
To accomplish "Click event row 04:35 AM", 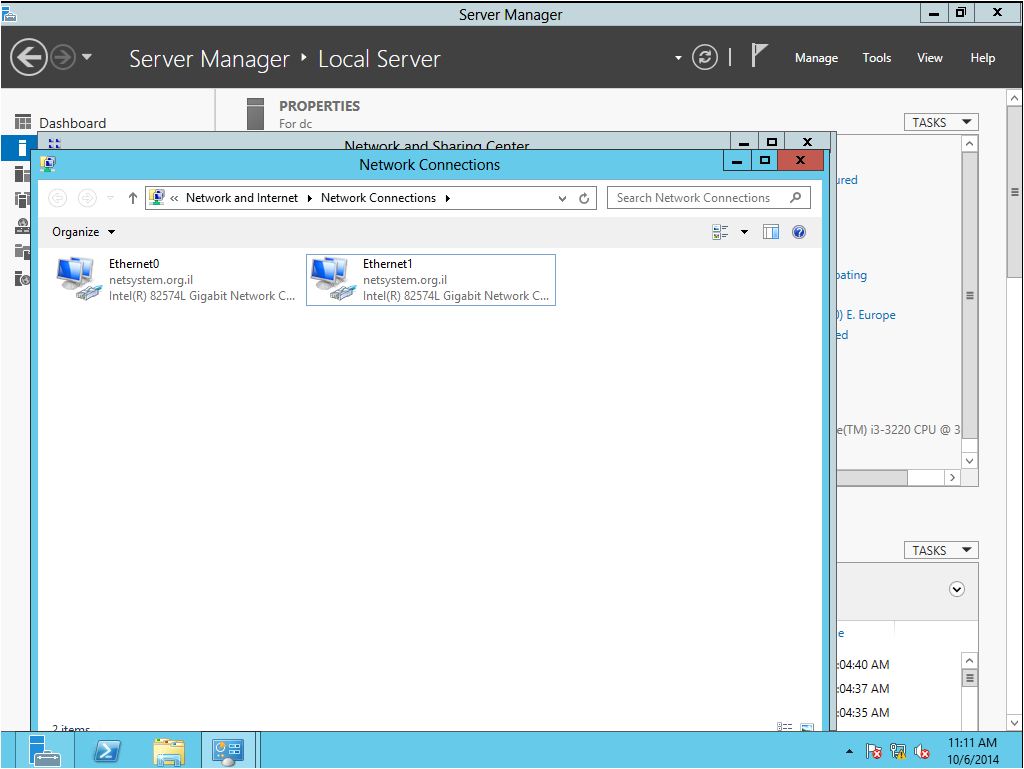I will click(863, 713).
